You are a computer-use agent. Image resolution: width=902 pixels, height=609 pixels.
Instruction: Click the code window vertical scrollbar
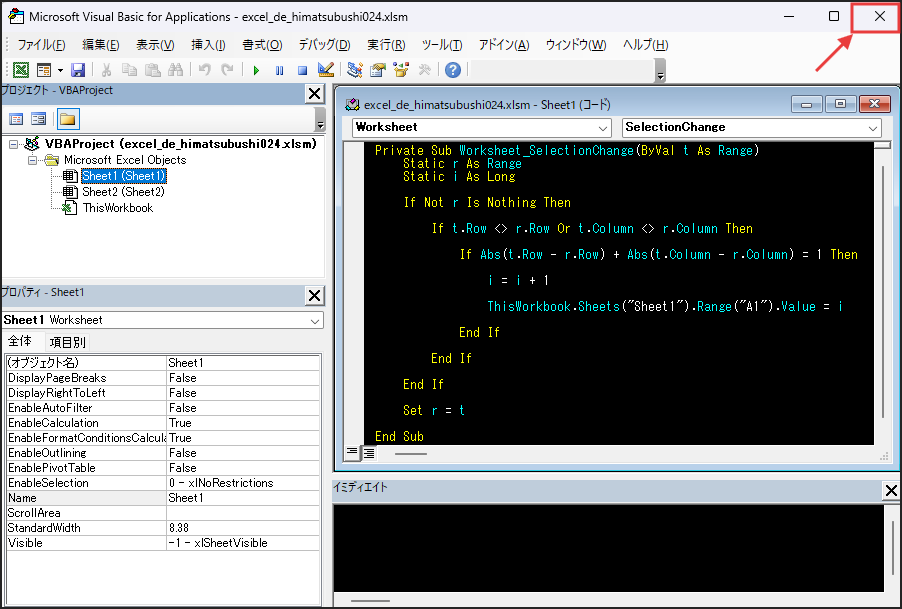pos(882,293)
